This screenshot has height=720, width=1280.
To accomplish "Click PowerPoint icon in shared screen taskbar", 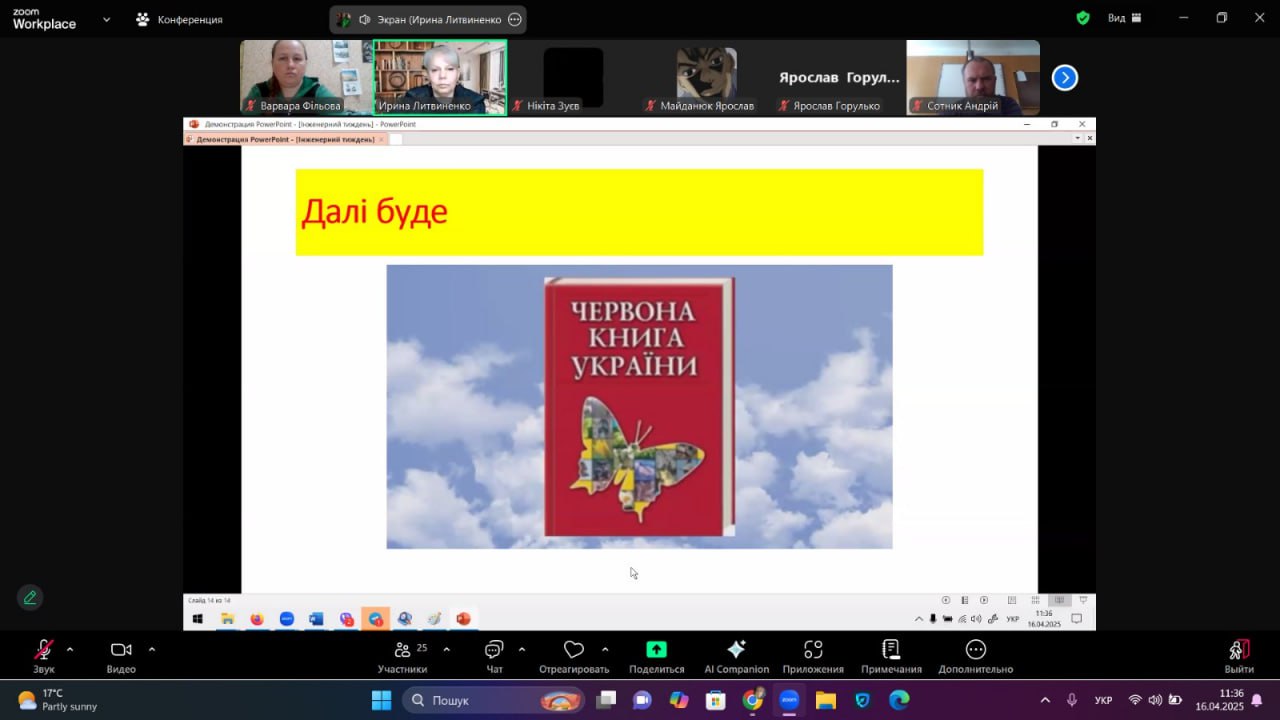I will [x=463, y=619].
